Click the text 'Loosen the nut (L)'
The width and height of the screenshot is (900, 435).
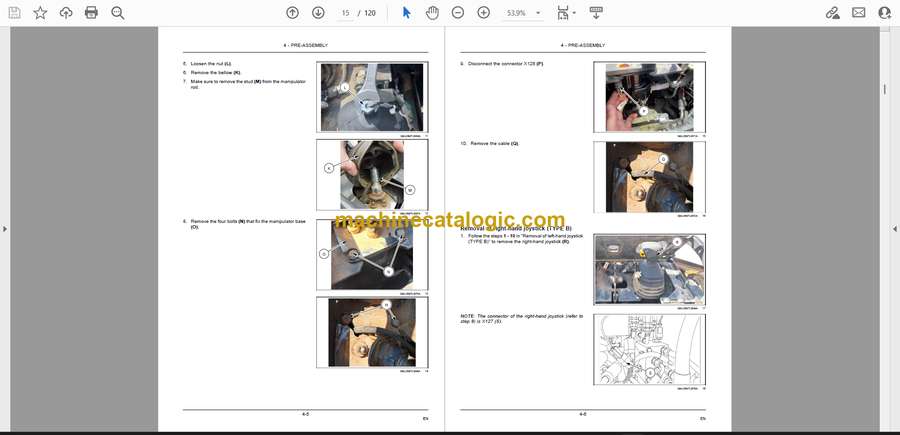pos(211,64)
